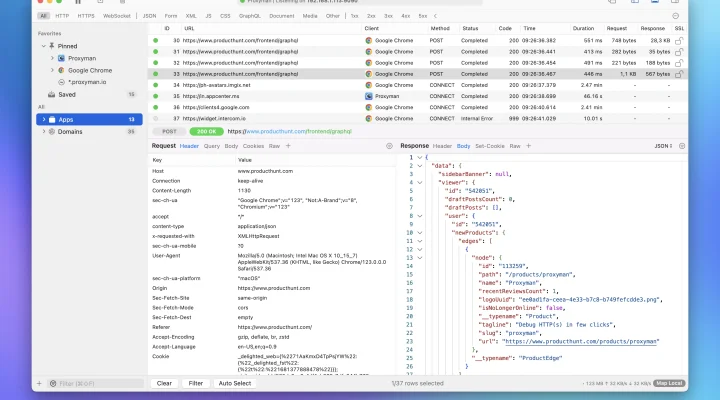Select row 37 widget.intercom.io request
Viewport: 720px width, 400px height.
point(417,118)
